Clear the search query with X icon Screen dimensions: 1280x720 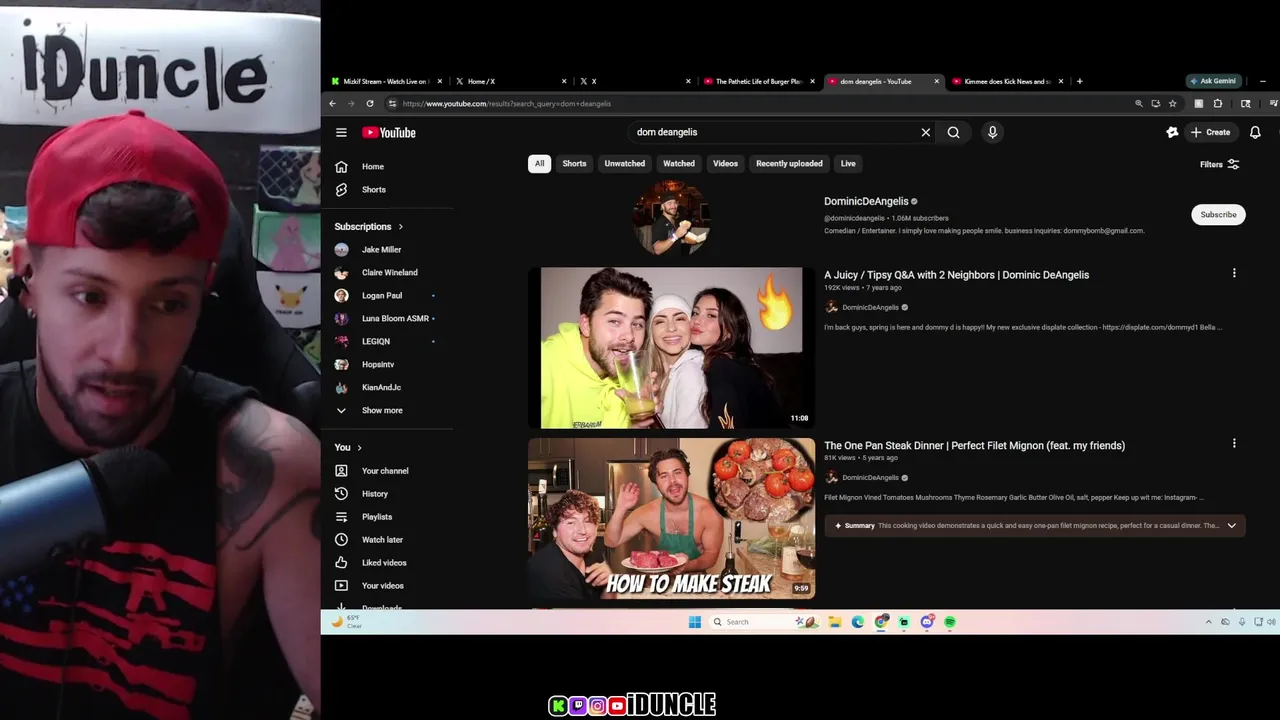click(925, 132)
